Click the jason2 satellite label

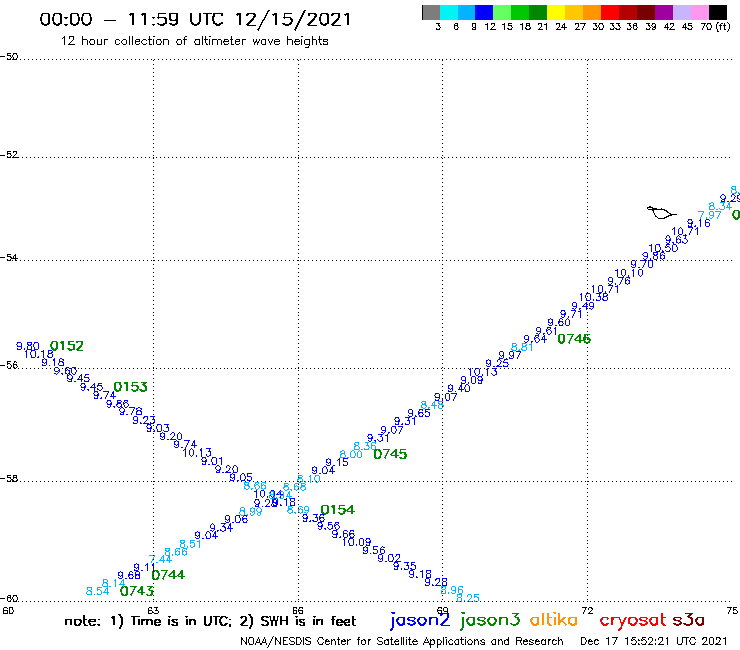click(x=420, y=620)
